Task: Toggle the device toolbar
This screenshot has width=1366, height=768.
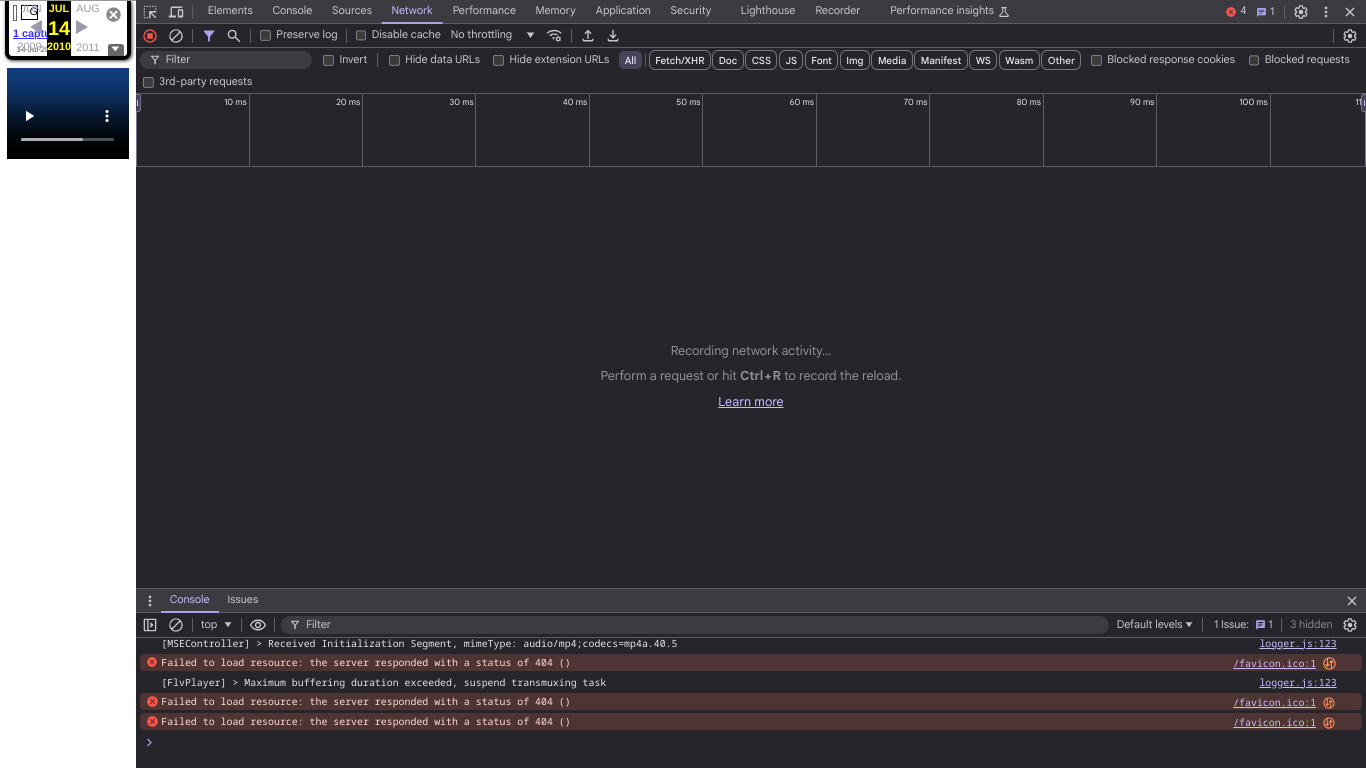Action: (x=177, y=11)
